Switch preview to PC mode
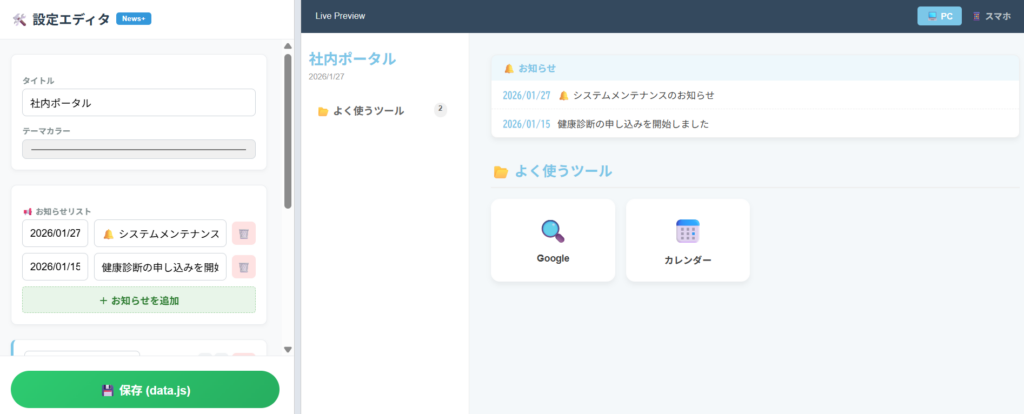Viewport: 1024px width, 414px height. (x=939, y=16)
